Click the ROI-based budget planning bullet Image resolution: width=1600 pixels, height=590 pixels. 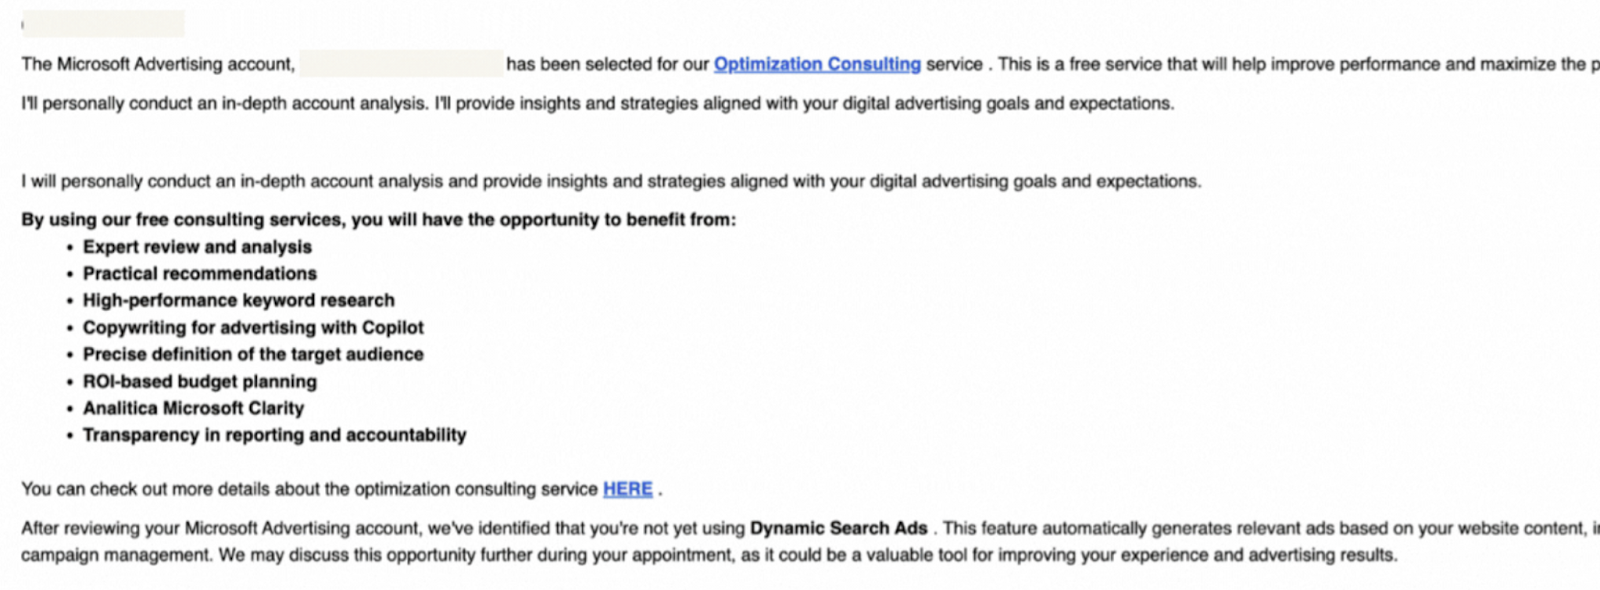point(200,381)
